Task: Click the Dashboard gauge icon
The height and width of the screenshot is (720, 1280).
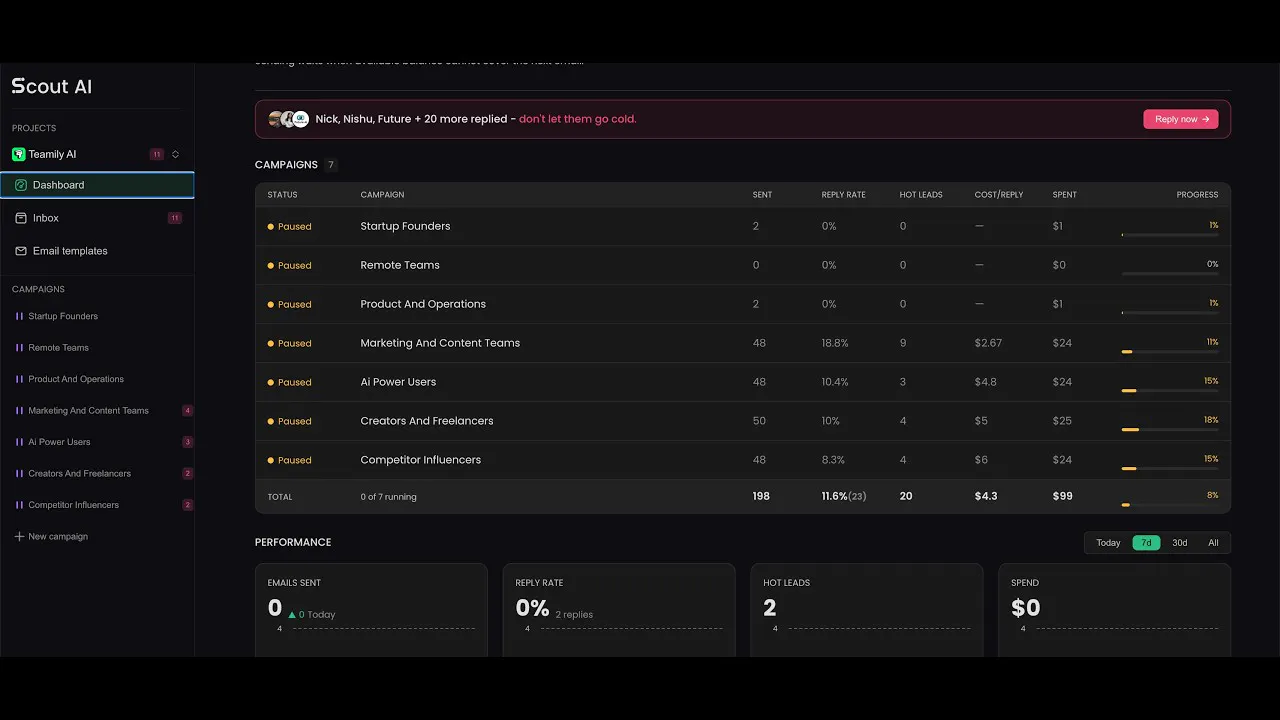Action: click(x=20, y=185)
